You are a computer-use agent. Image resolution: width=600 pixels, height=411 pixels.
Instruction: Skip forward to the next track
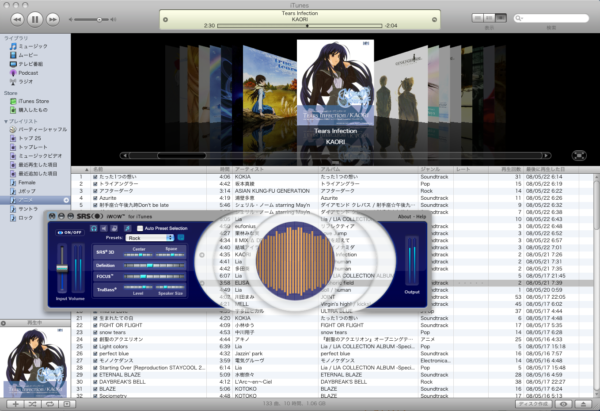tap(53, 19)
